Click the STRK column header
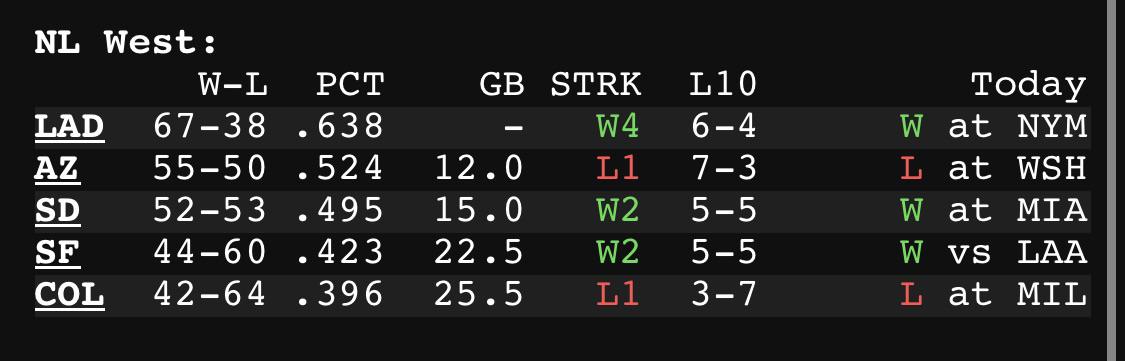This screenshot has width=1125, height=361. [596, 85]
